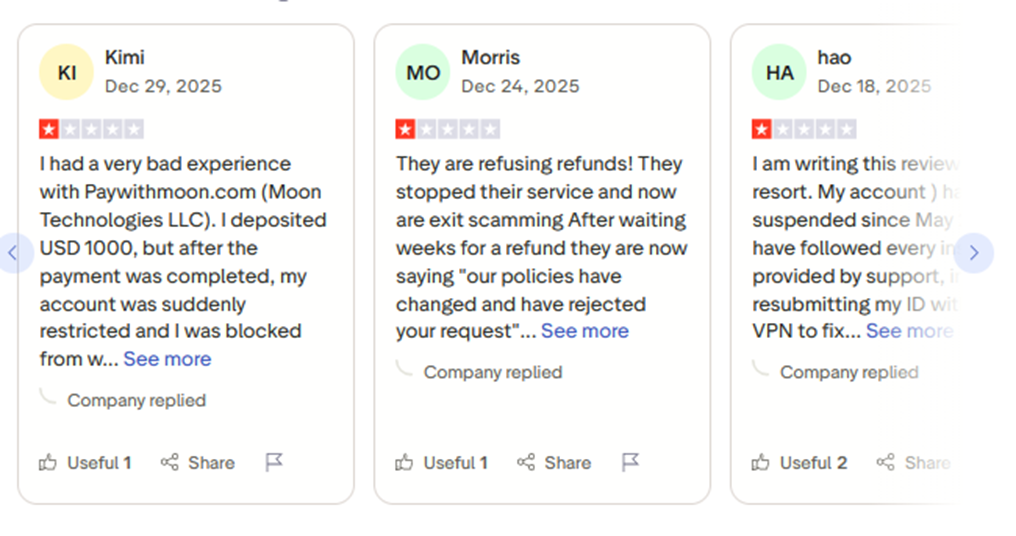
Task: Flag Kimi's review with the flag icon
Action: click(x=274, y=462)
